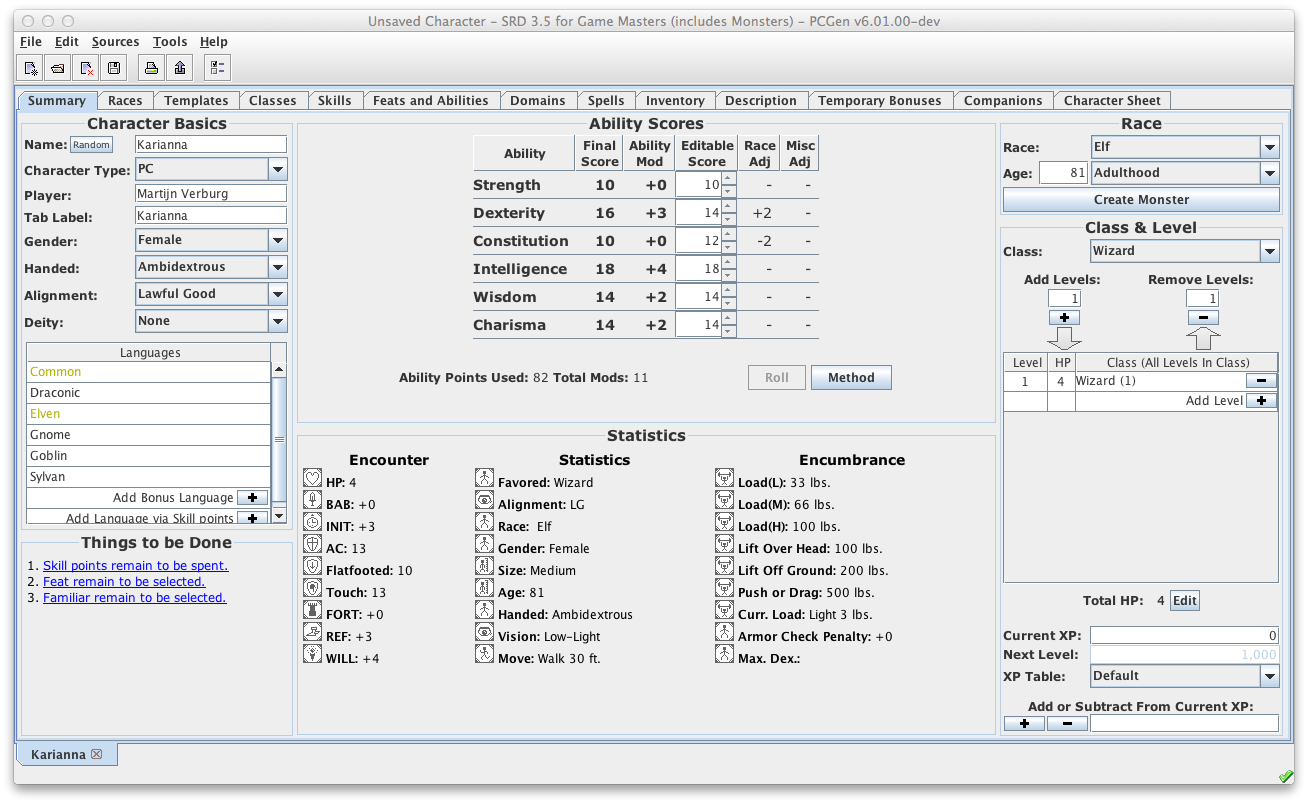
Task: Expand the XP Table dropdown set to Default
Action: (1269, 676)
